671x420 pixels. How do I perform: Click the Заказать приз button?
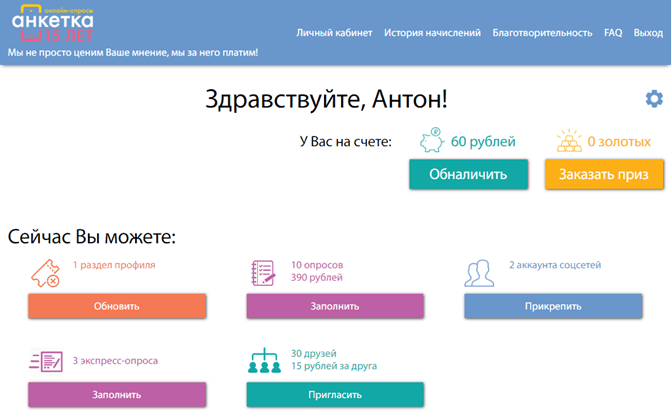pyautogui.click(x=604, y=174)
